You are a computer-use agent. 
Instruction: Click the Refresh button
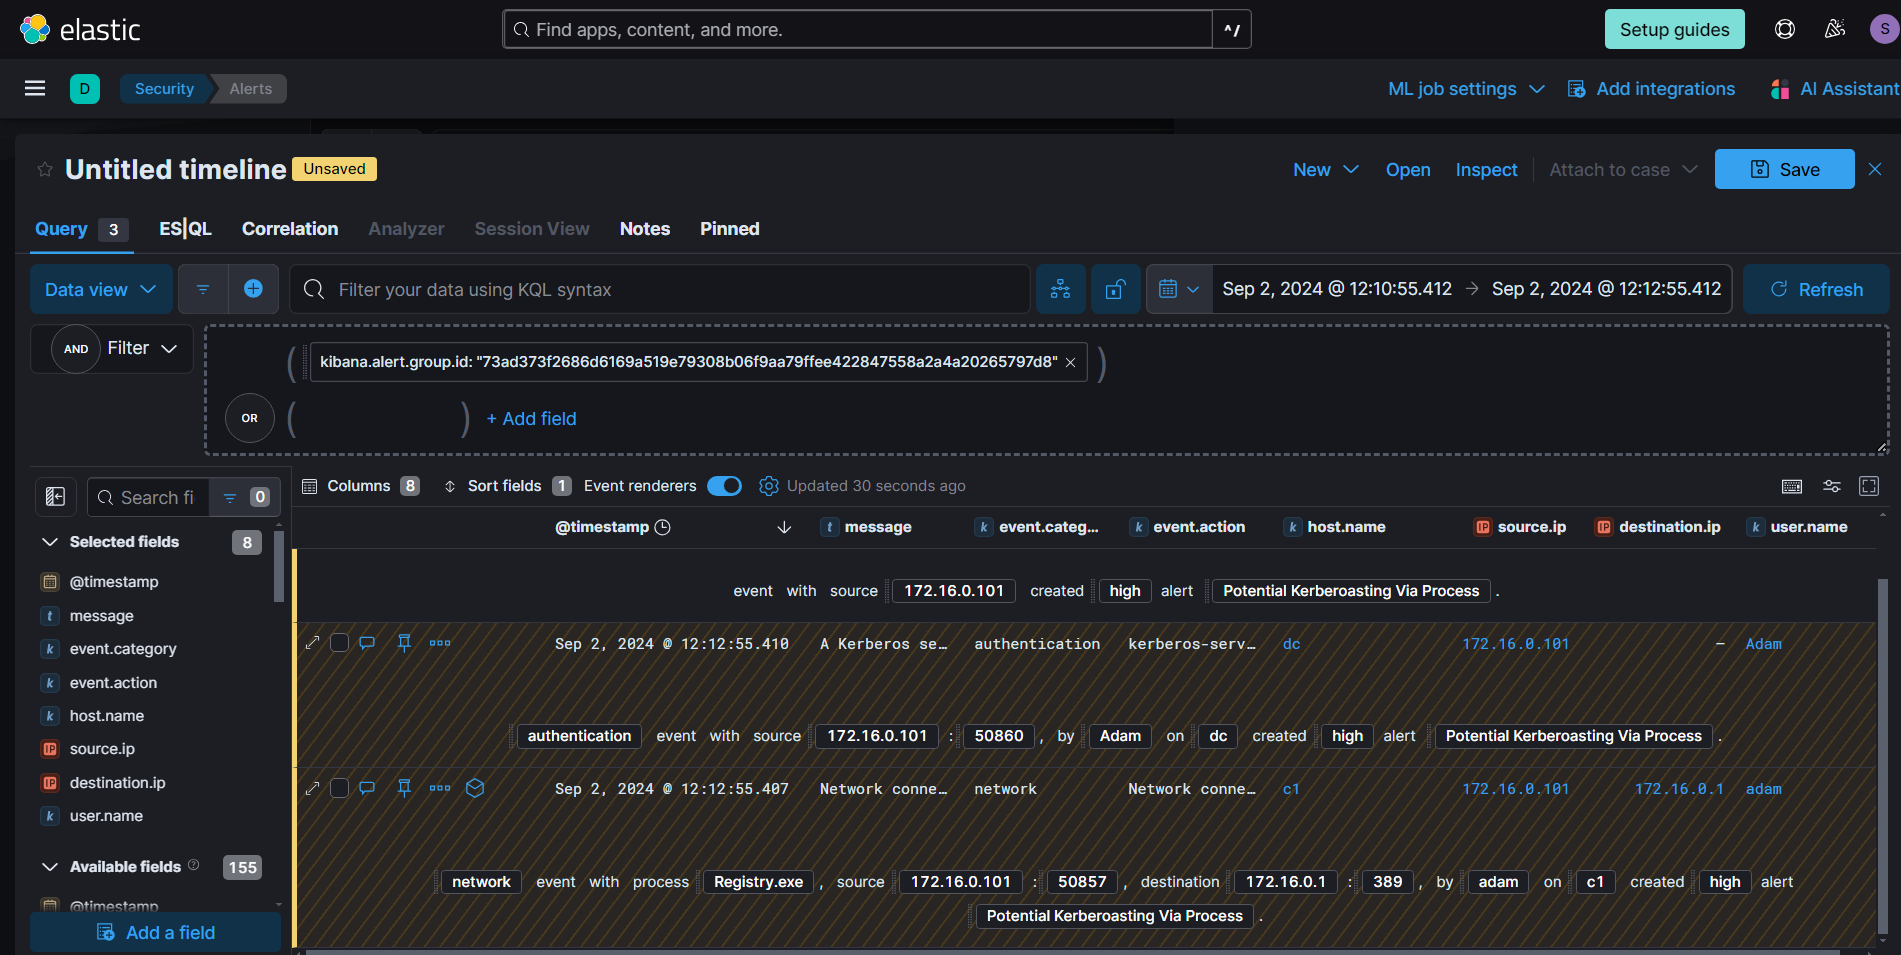point(1816,289)
